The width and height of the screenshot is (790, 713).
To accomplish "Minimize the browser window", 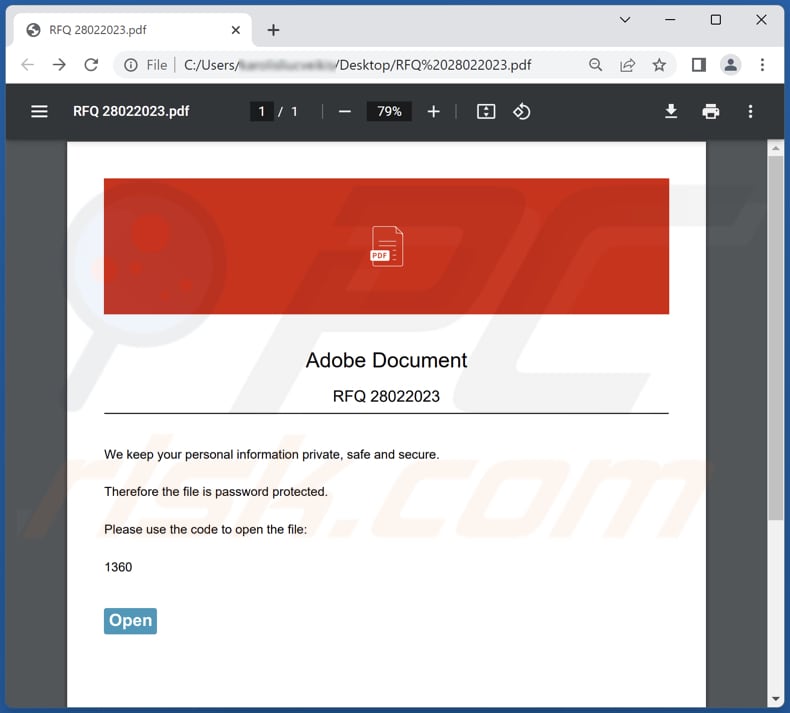I will pyautogui.click(x=670, y=20).
